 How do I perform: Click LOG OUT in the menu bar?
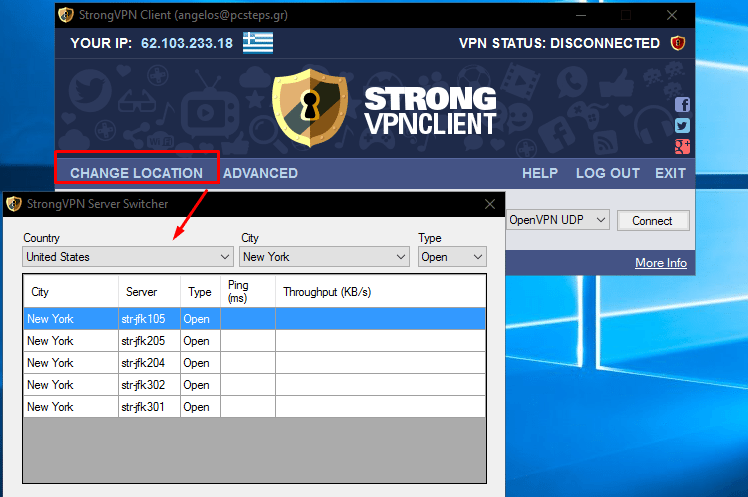tap(608, 173)
